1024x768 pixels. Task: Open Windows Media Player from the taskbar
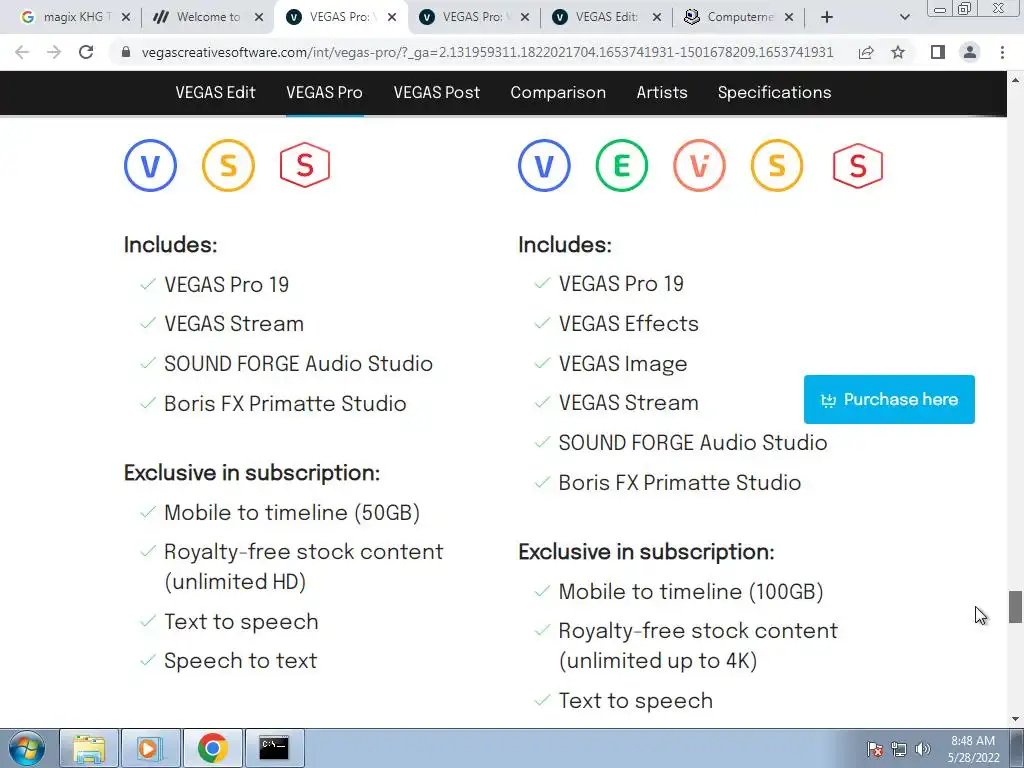click(150, 748)
